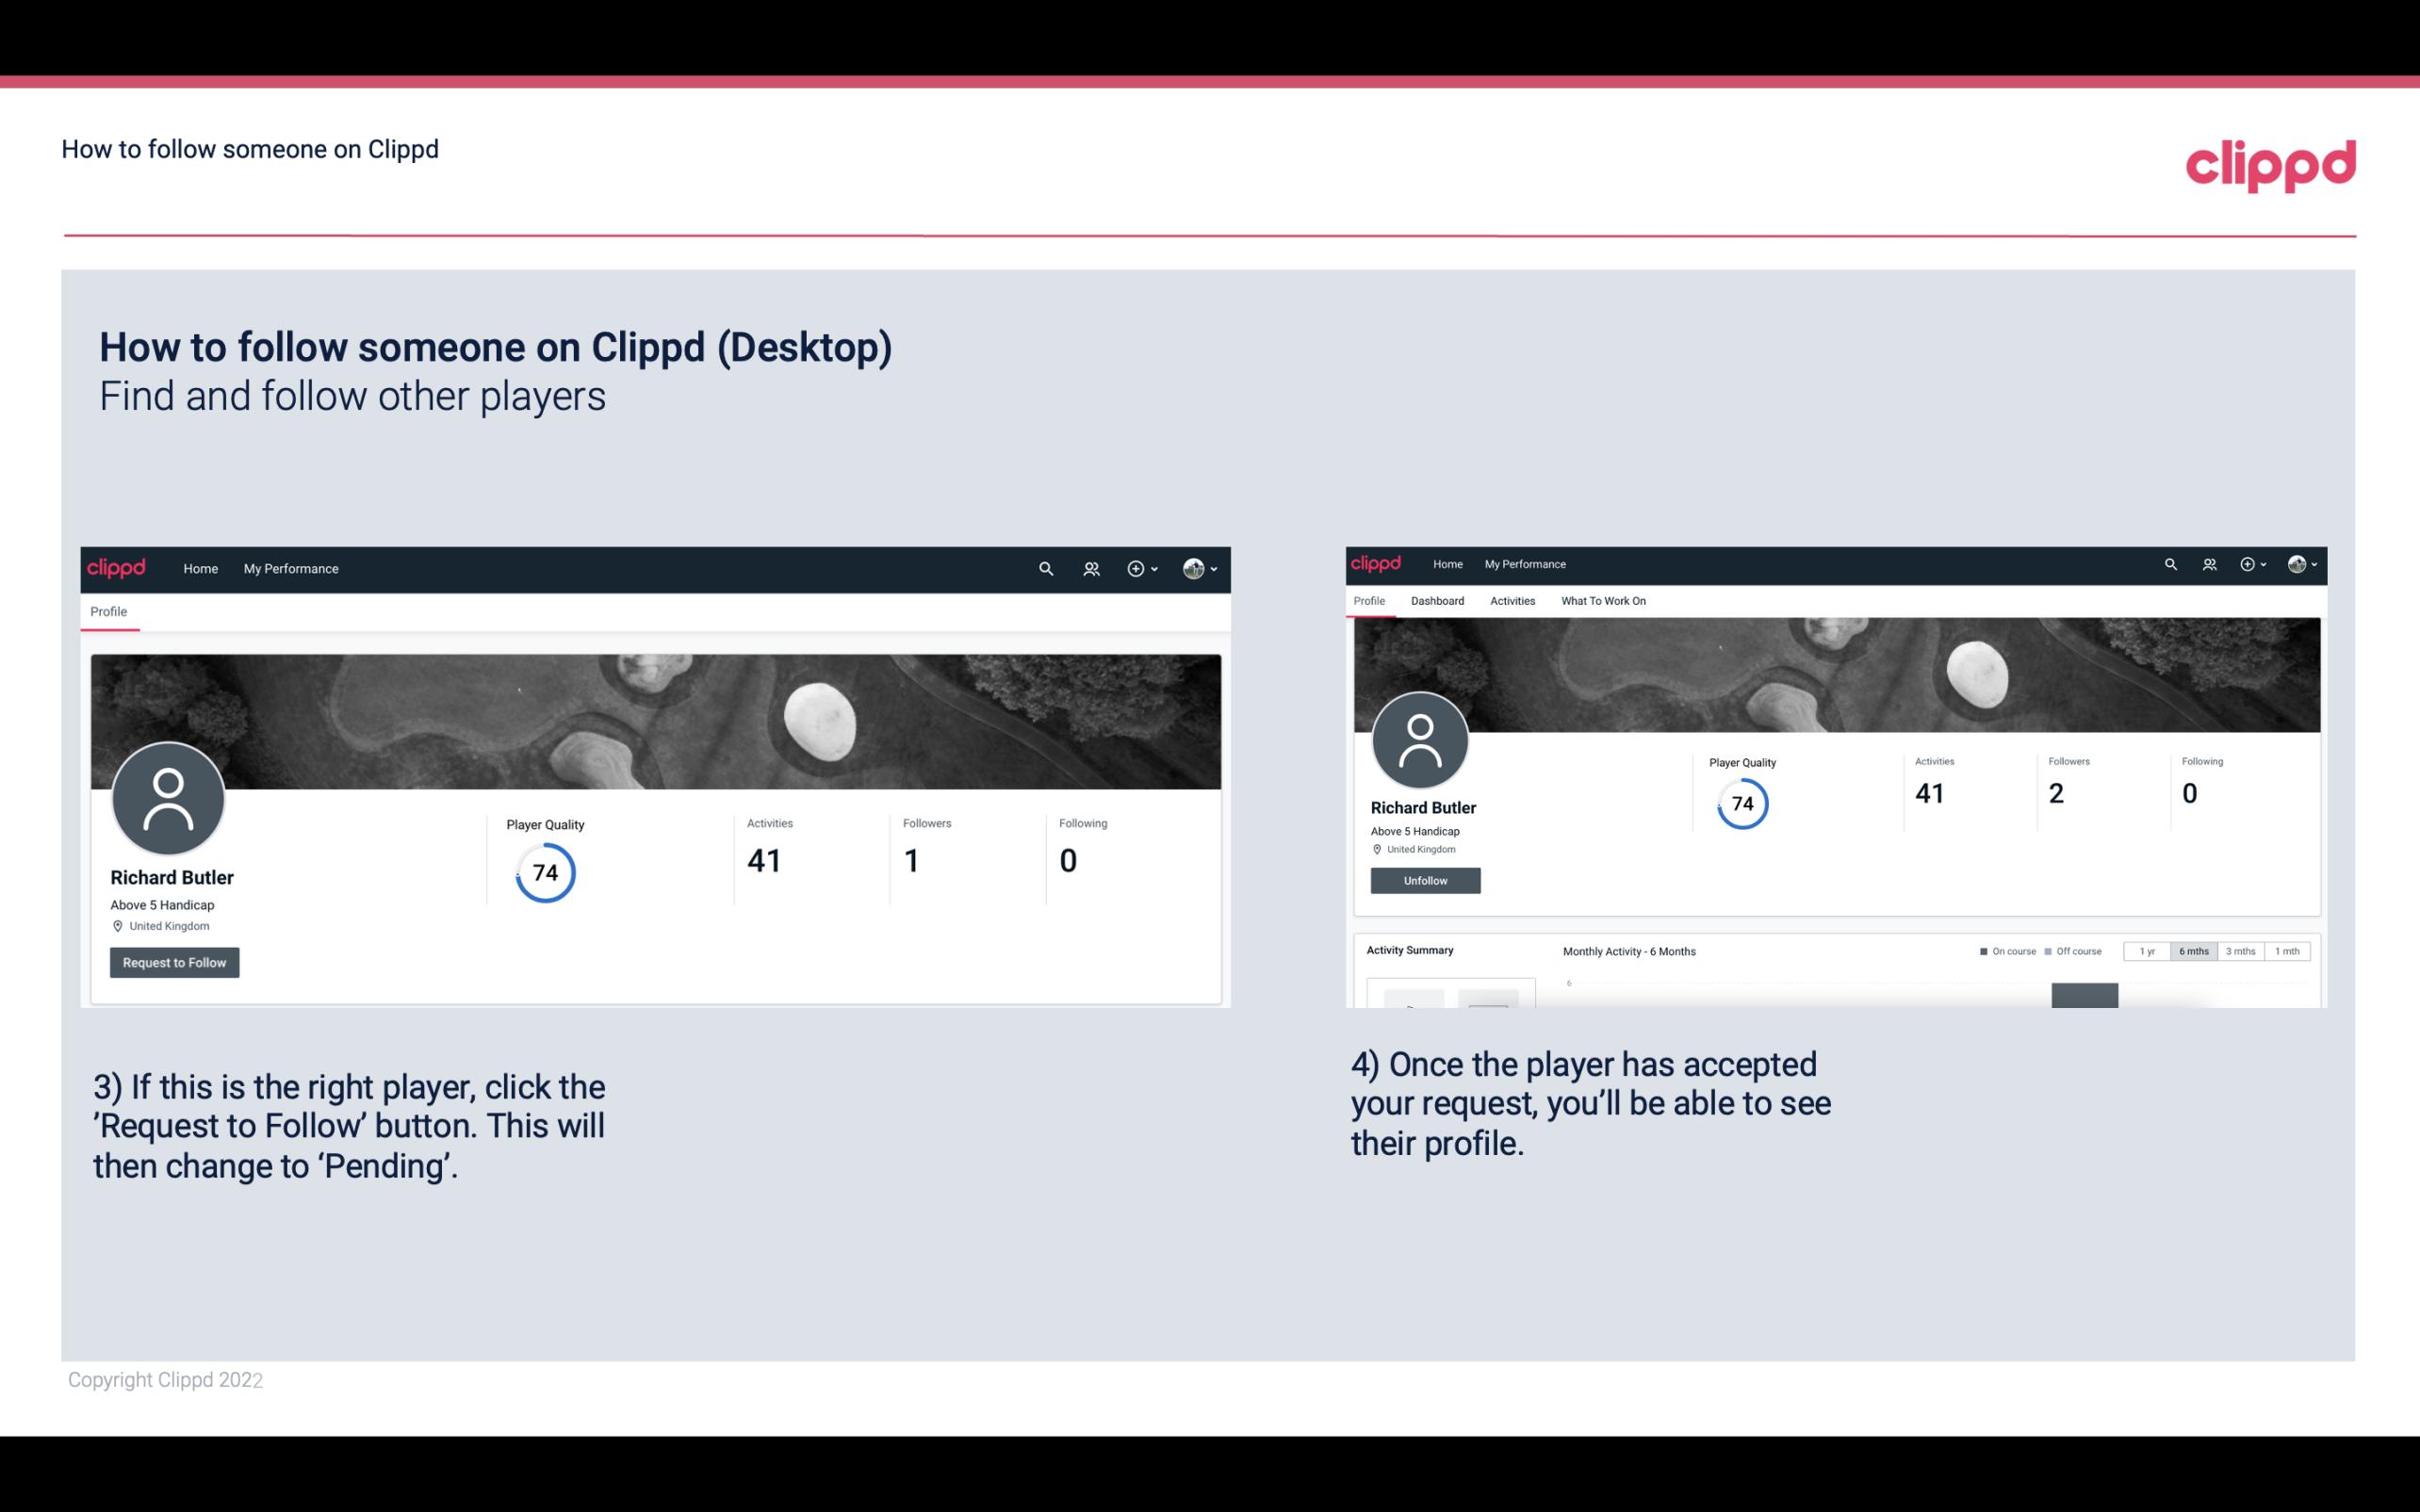Switch to the 'What To Work On' tab
This screenshot has height=1512, width=2420.
point(1605,599)
